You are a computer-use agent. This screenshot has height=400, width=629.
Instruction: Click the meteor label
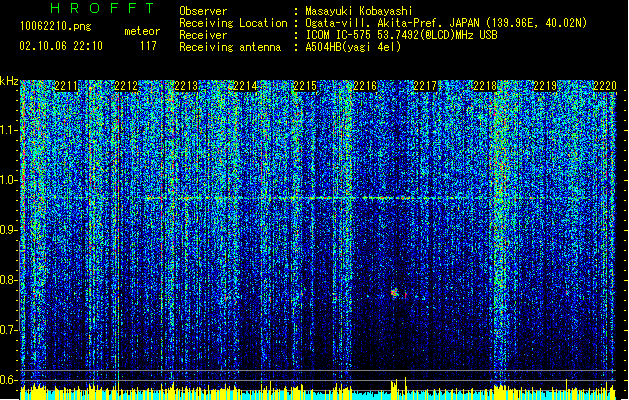click(142, 31)
